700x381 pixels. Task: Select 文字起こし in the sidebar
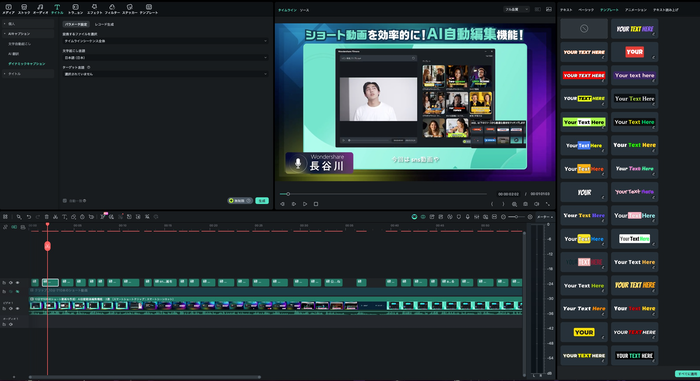coord(19,44)
